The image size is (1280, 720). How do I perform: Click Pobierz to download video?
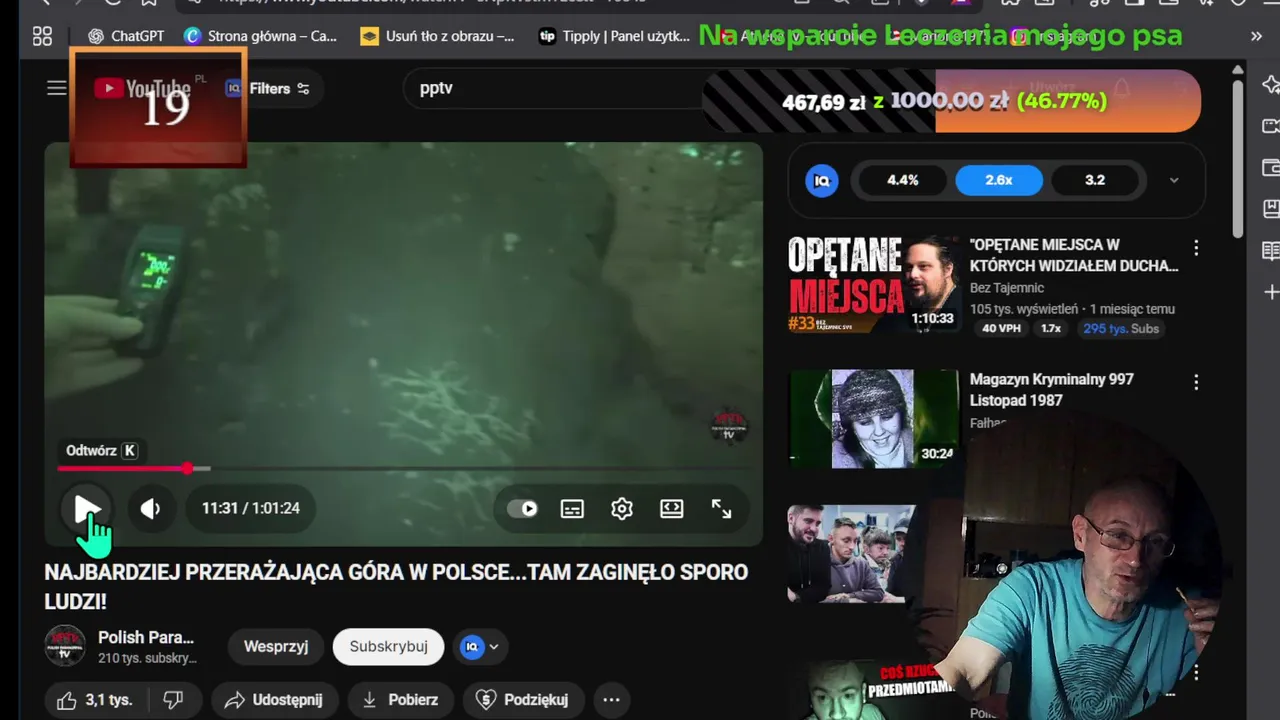(400, 700)
